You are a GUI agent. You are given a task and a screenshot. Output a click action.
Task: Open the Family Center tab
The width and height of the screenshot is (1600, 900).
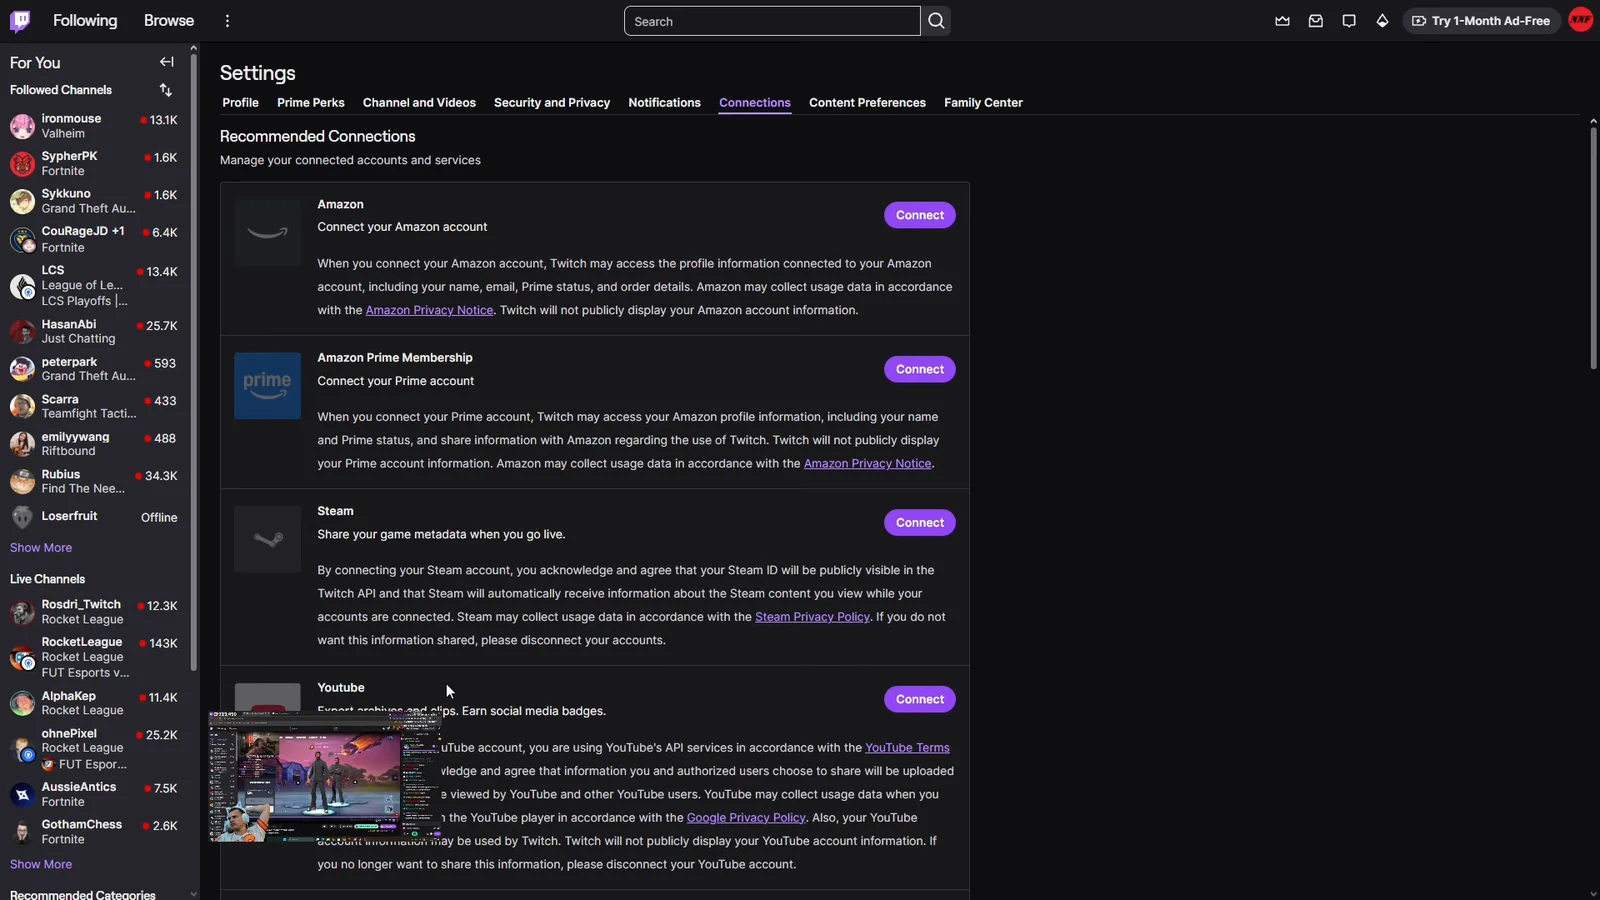[983, 103]
